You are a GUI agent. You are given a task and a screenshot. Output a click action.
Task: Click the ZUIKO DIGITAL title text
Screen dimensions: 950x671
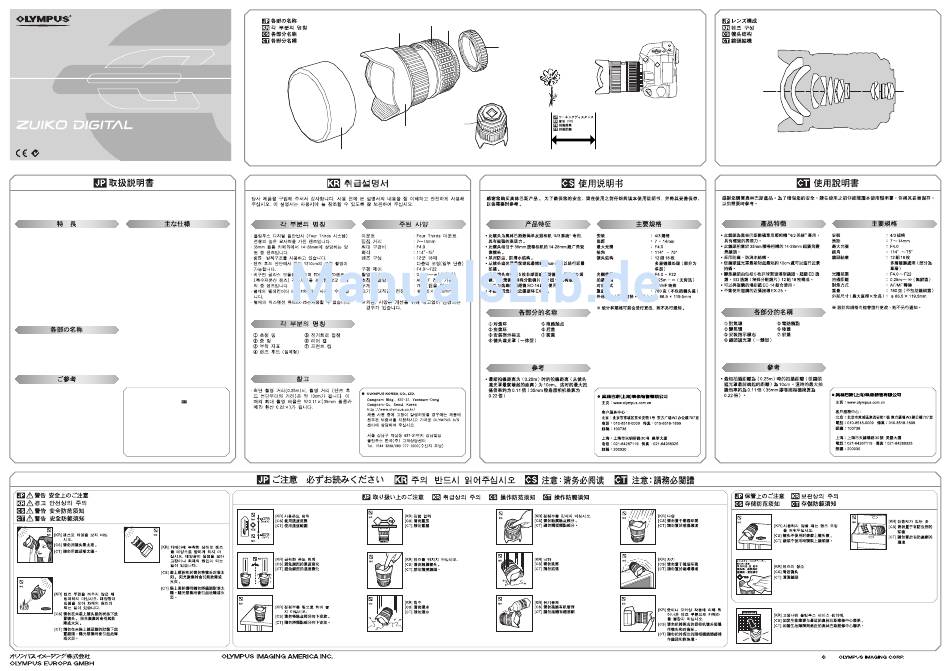tap(74, 125)
